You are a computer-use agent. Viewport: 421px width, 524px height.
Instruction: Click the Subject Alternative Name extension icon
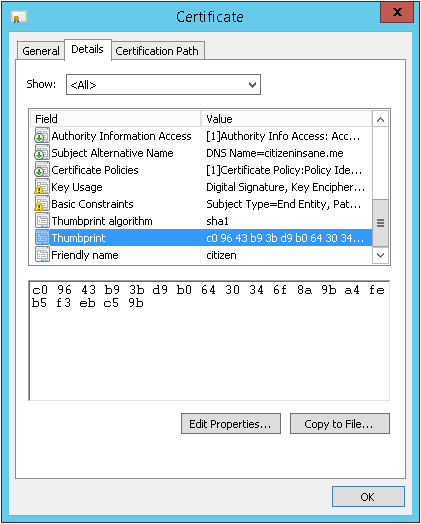pos(42,153)
